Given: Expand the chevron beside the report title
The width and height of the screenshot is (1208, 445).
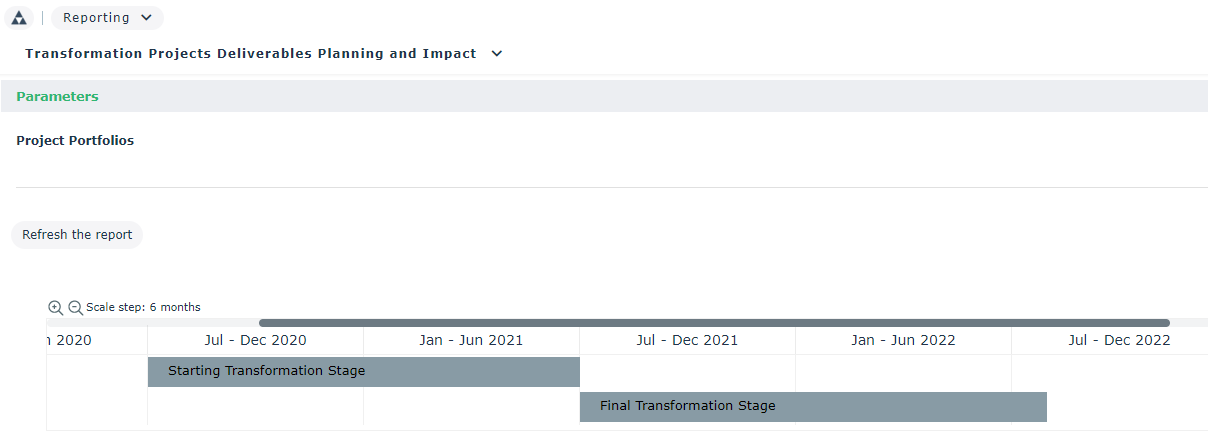Looking at the screenshot, I should pos(497,54).
